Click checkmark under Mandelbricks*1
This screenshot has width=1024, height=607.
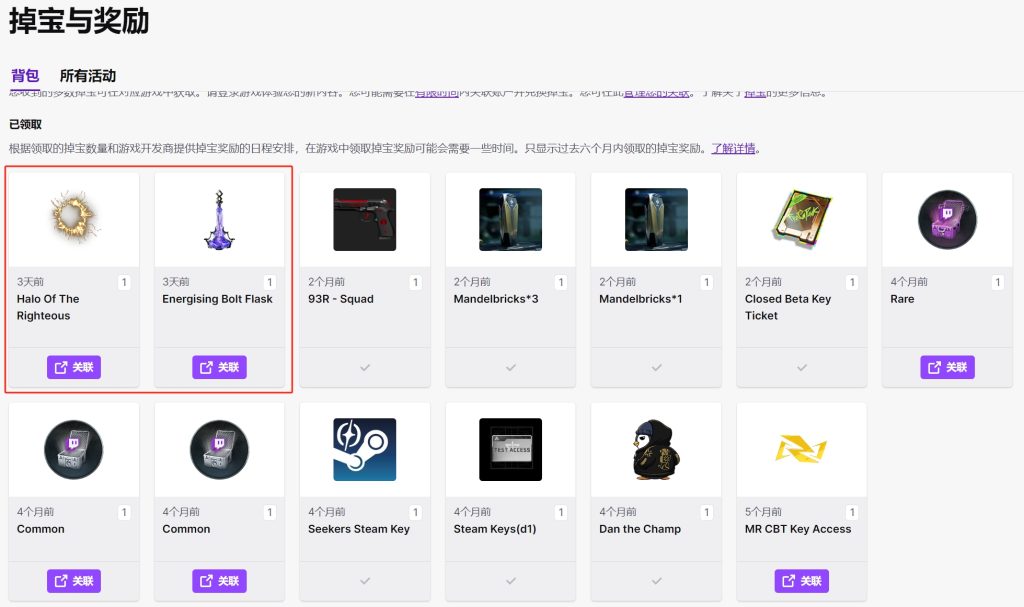click(656, 368)
